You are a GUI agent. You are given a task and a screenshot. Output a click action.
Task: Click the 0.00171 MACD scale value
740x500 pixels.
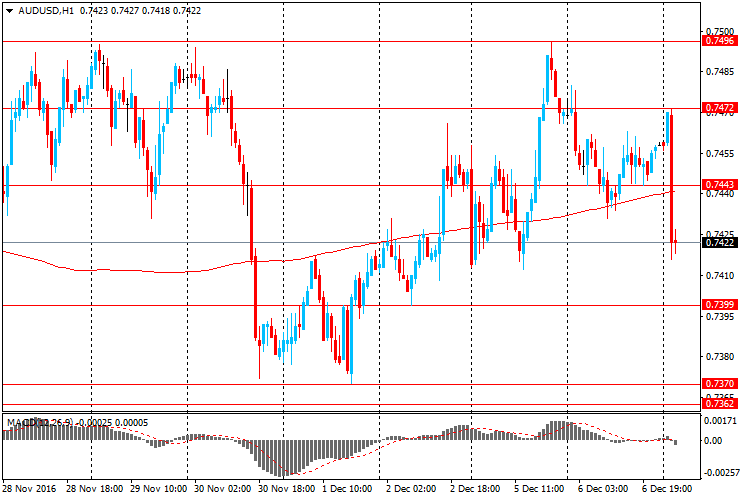pos(719,423)
